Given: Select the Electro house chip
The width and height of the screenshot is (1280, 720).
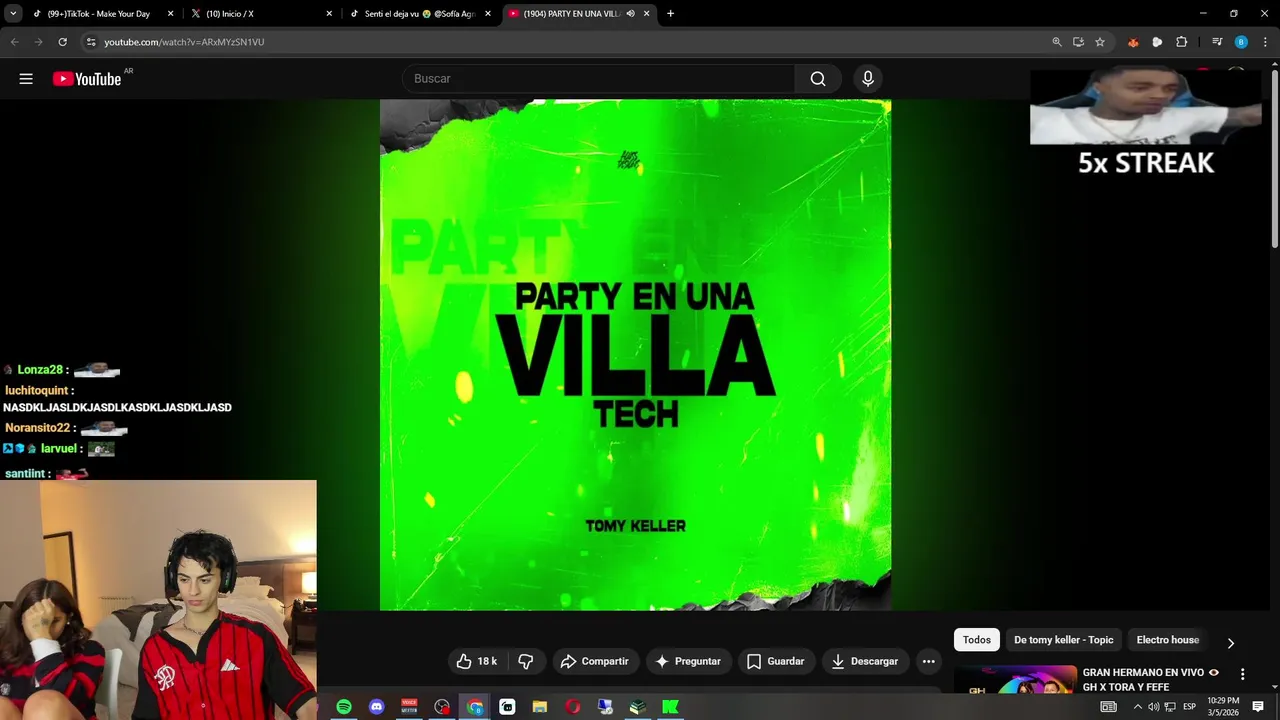Looking at the screenshot, I should coord(1167,640).
